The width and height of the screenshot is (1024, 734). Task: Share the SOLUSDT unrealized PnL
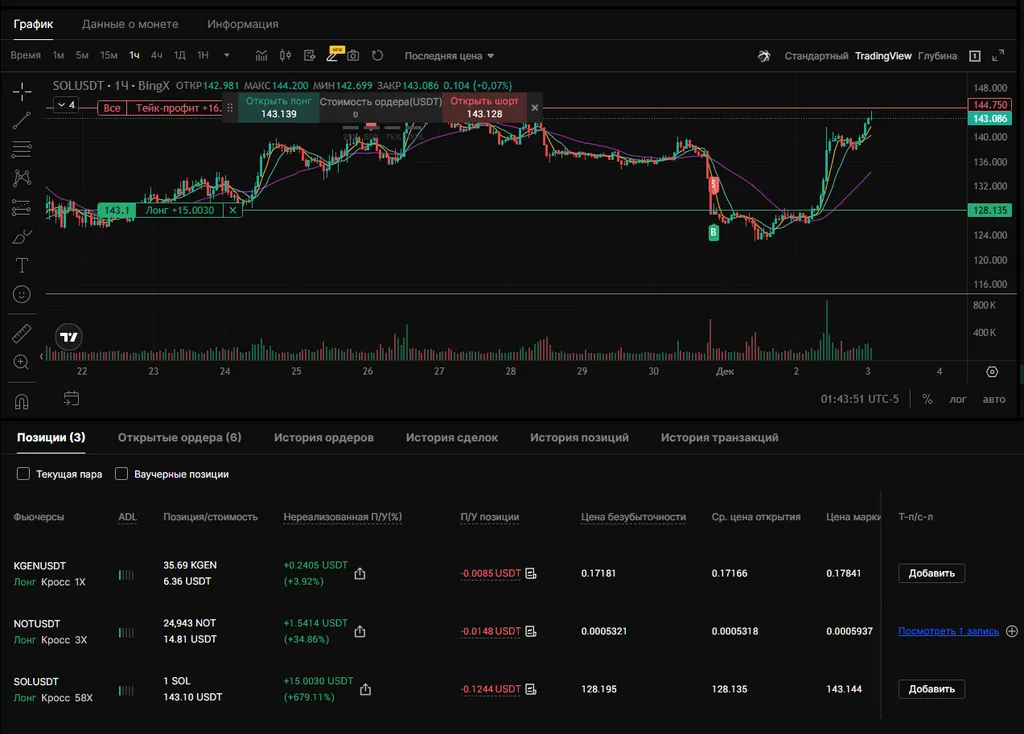click(365, 689)
